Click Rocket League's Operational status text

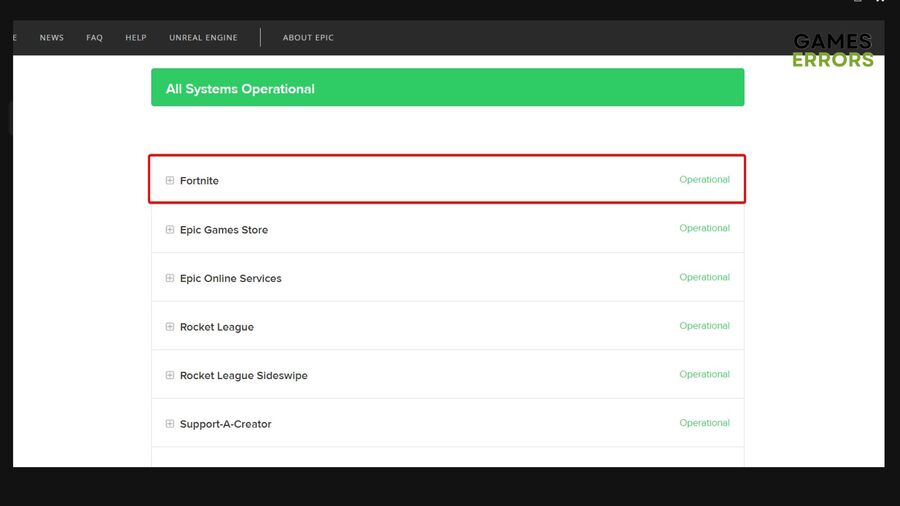point(704,326)
